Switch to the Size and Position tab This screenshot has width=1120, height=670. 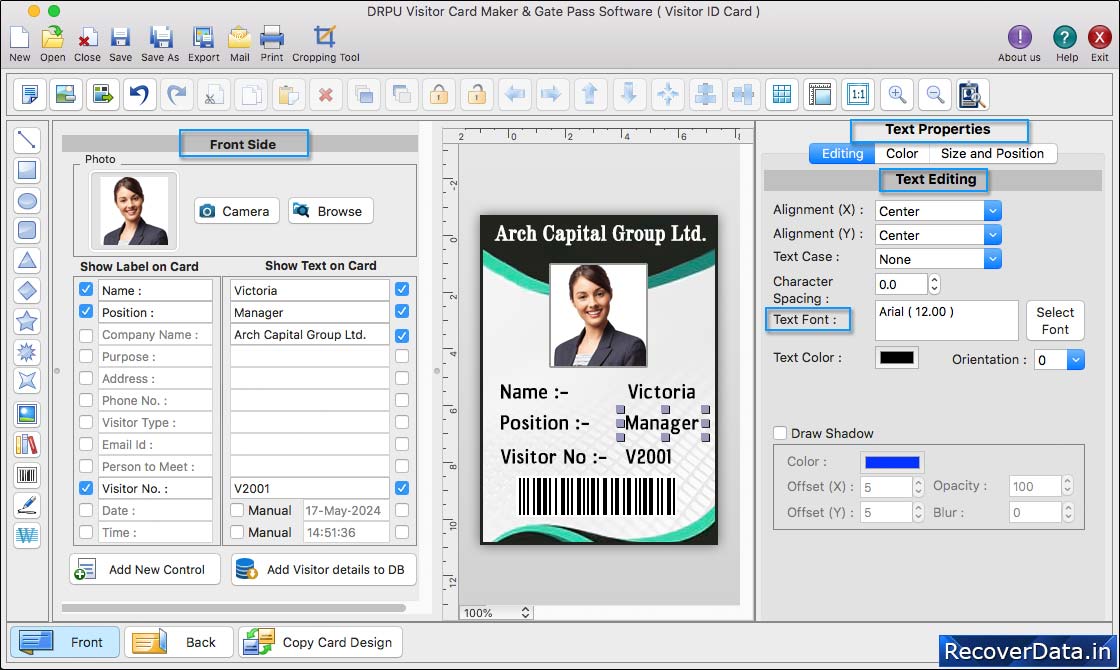click(x=992, y=154)
